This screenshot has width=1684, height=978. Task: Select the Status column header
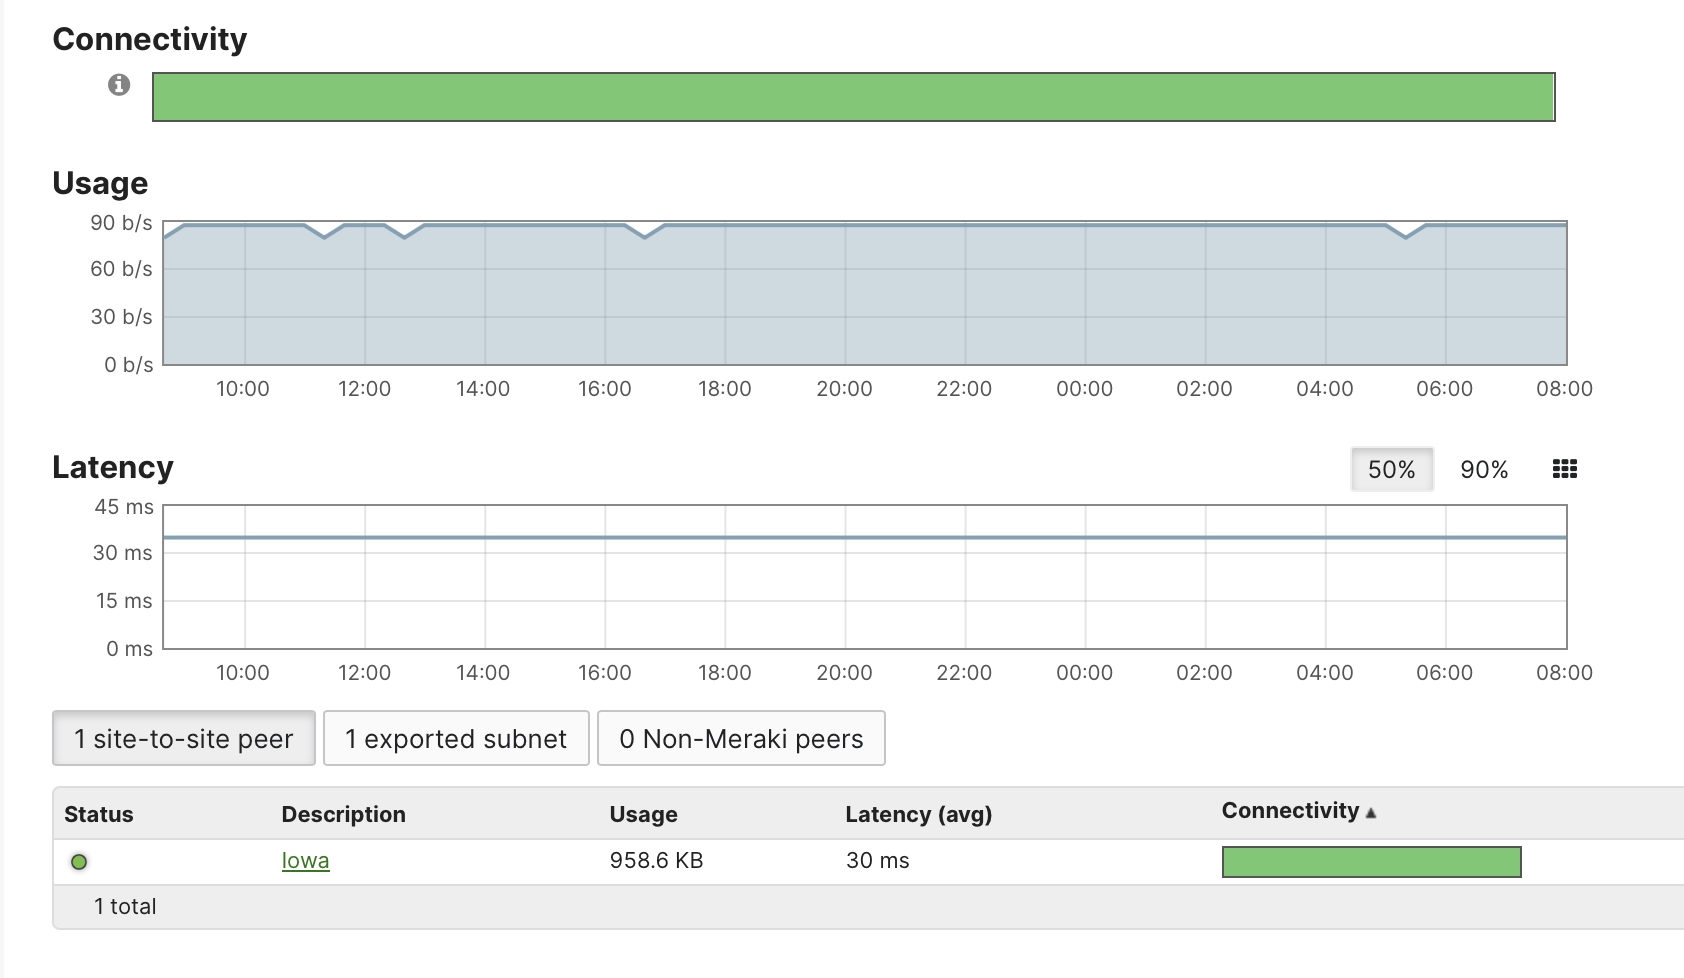tap(98, 813)
